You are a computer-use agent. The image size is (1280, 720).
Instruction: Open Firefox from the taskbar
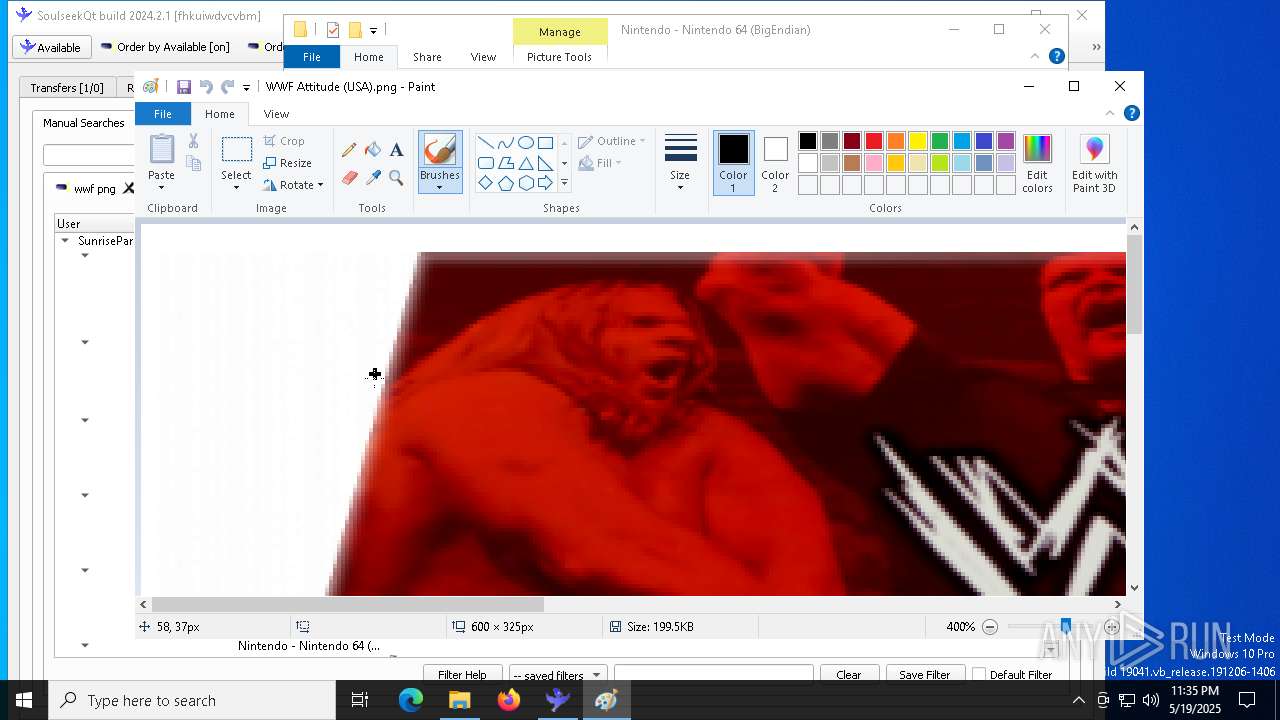(x=509, y=700)
